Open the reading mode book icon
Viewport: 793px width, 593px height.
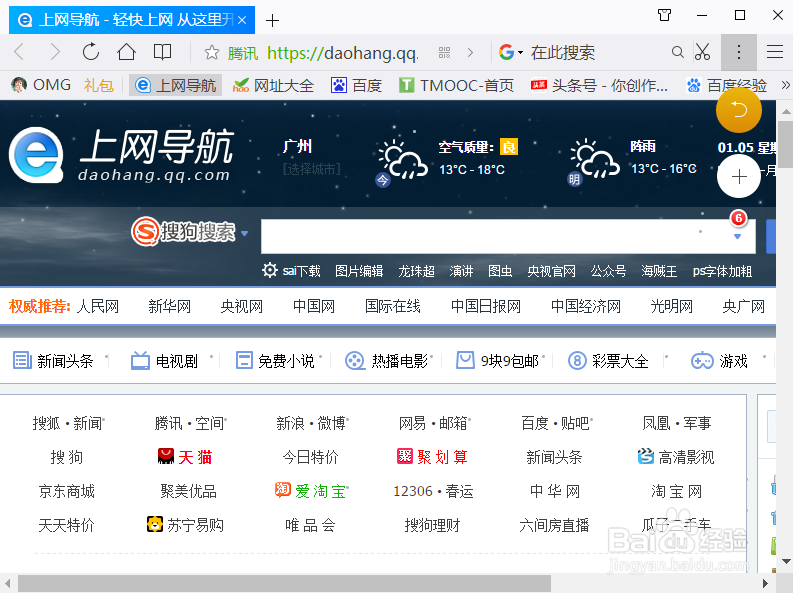(x=162, y=52)
